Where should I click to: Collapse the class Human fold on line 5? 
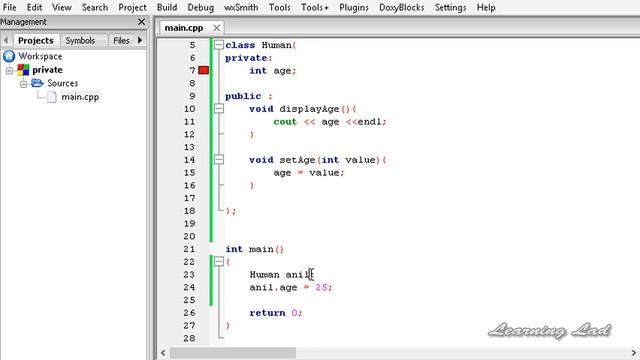coord(219,44)
